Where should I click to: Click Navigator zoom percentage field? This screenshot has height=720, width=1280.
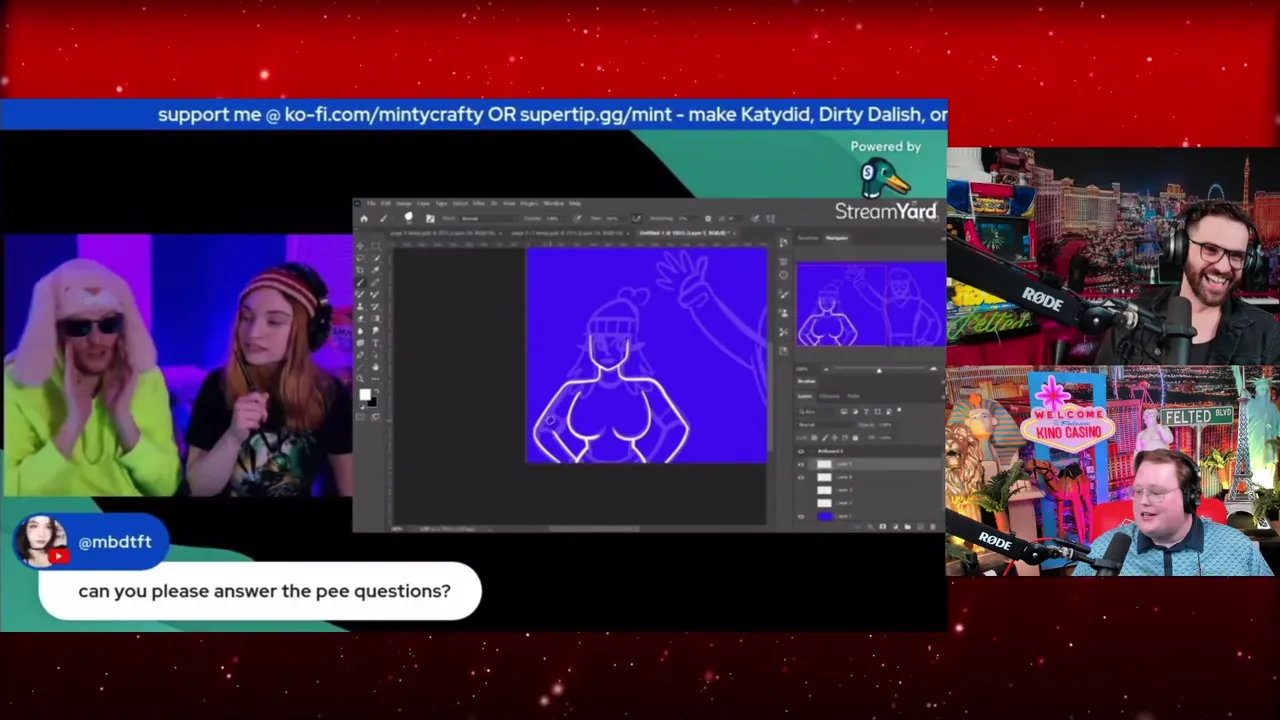pyautogui.click(x=802, y=369)
